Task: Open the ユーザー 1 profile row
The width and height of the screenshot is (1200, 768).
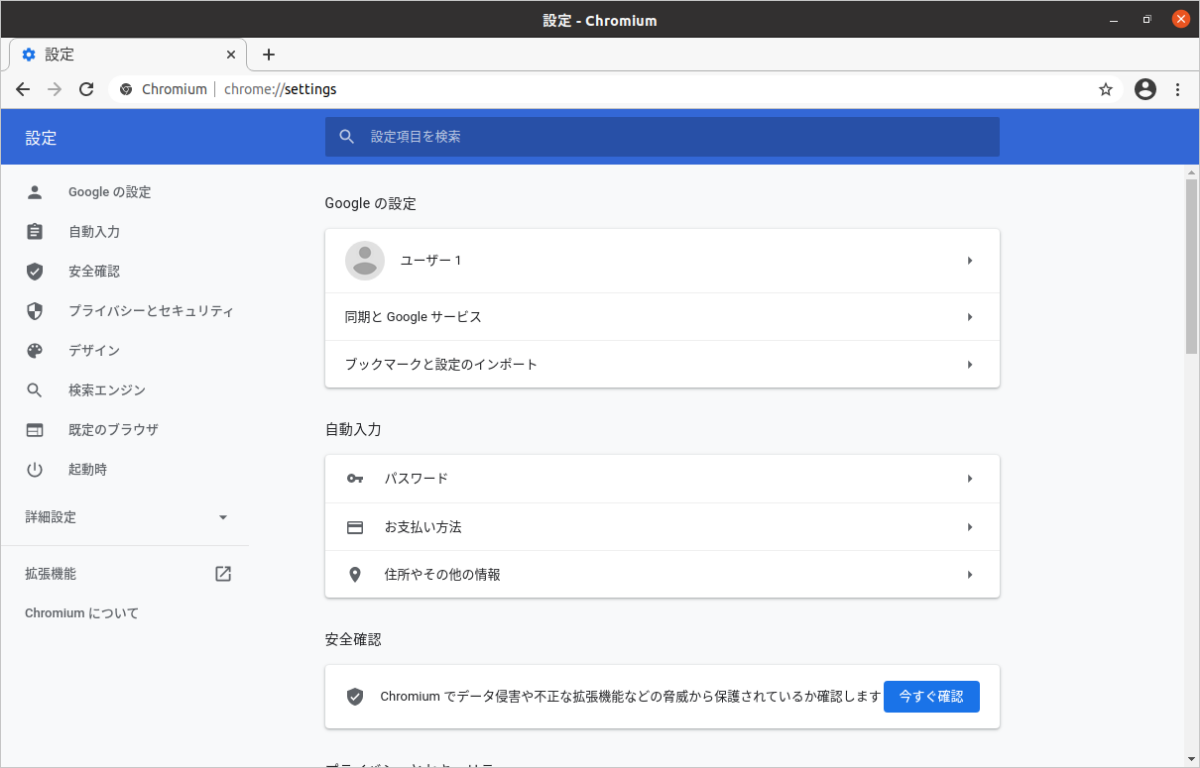Action: 662,261
